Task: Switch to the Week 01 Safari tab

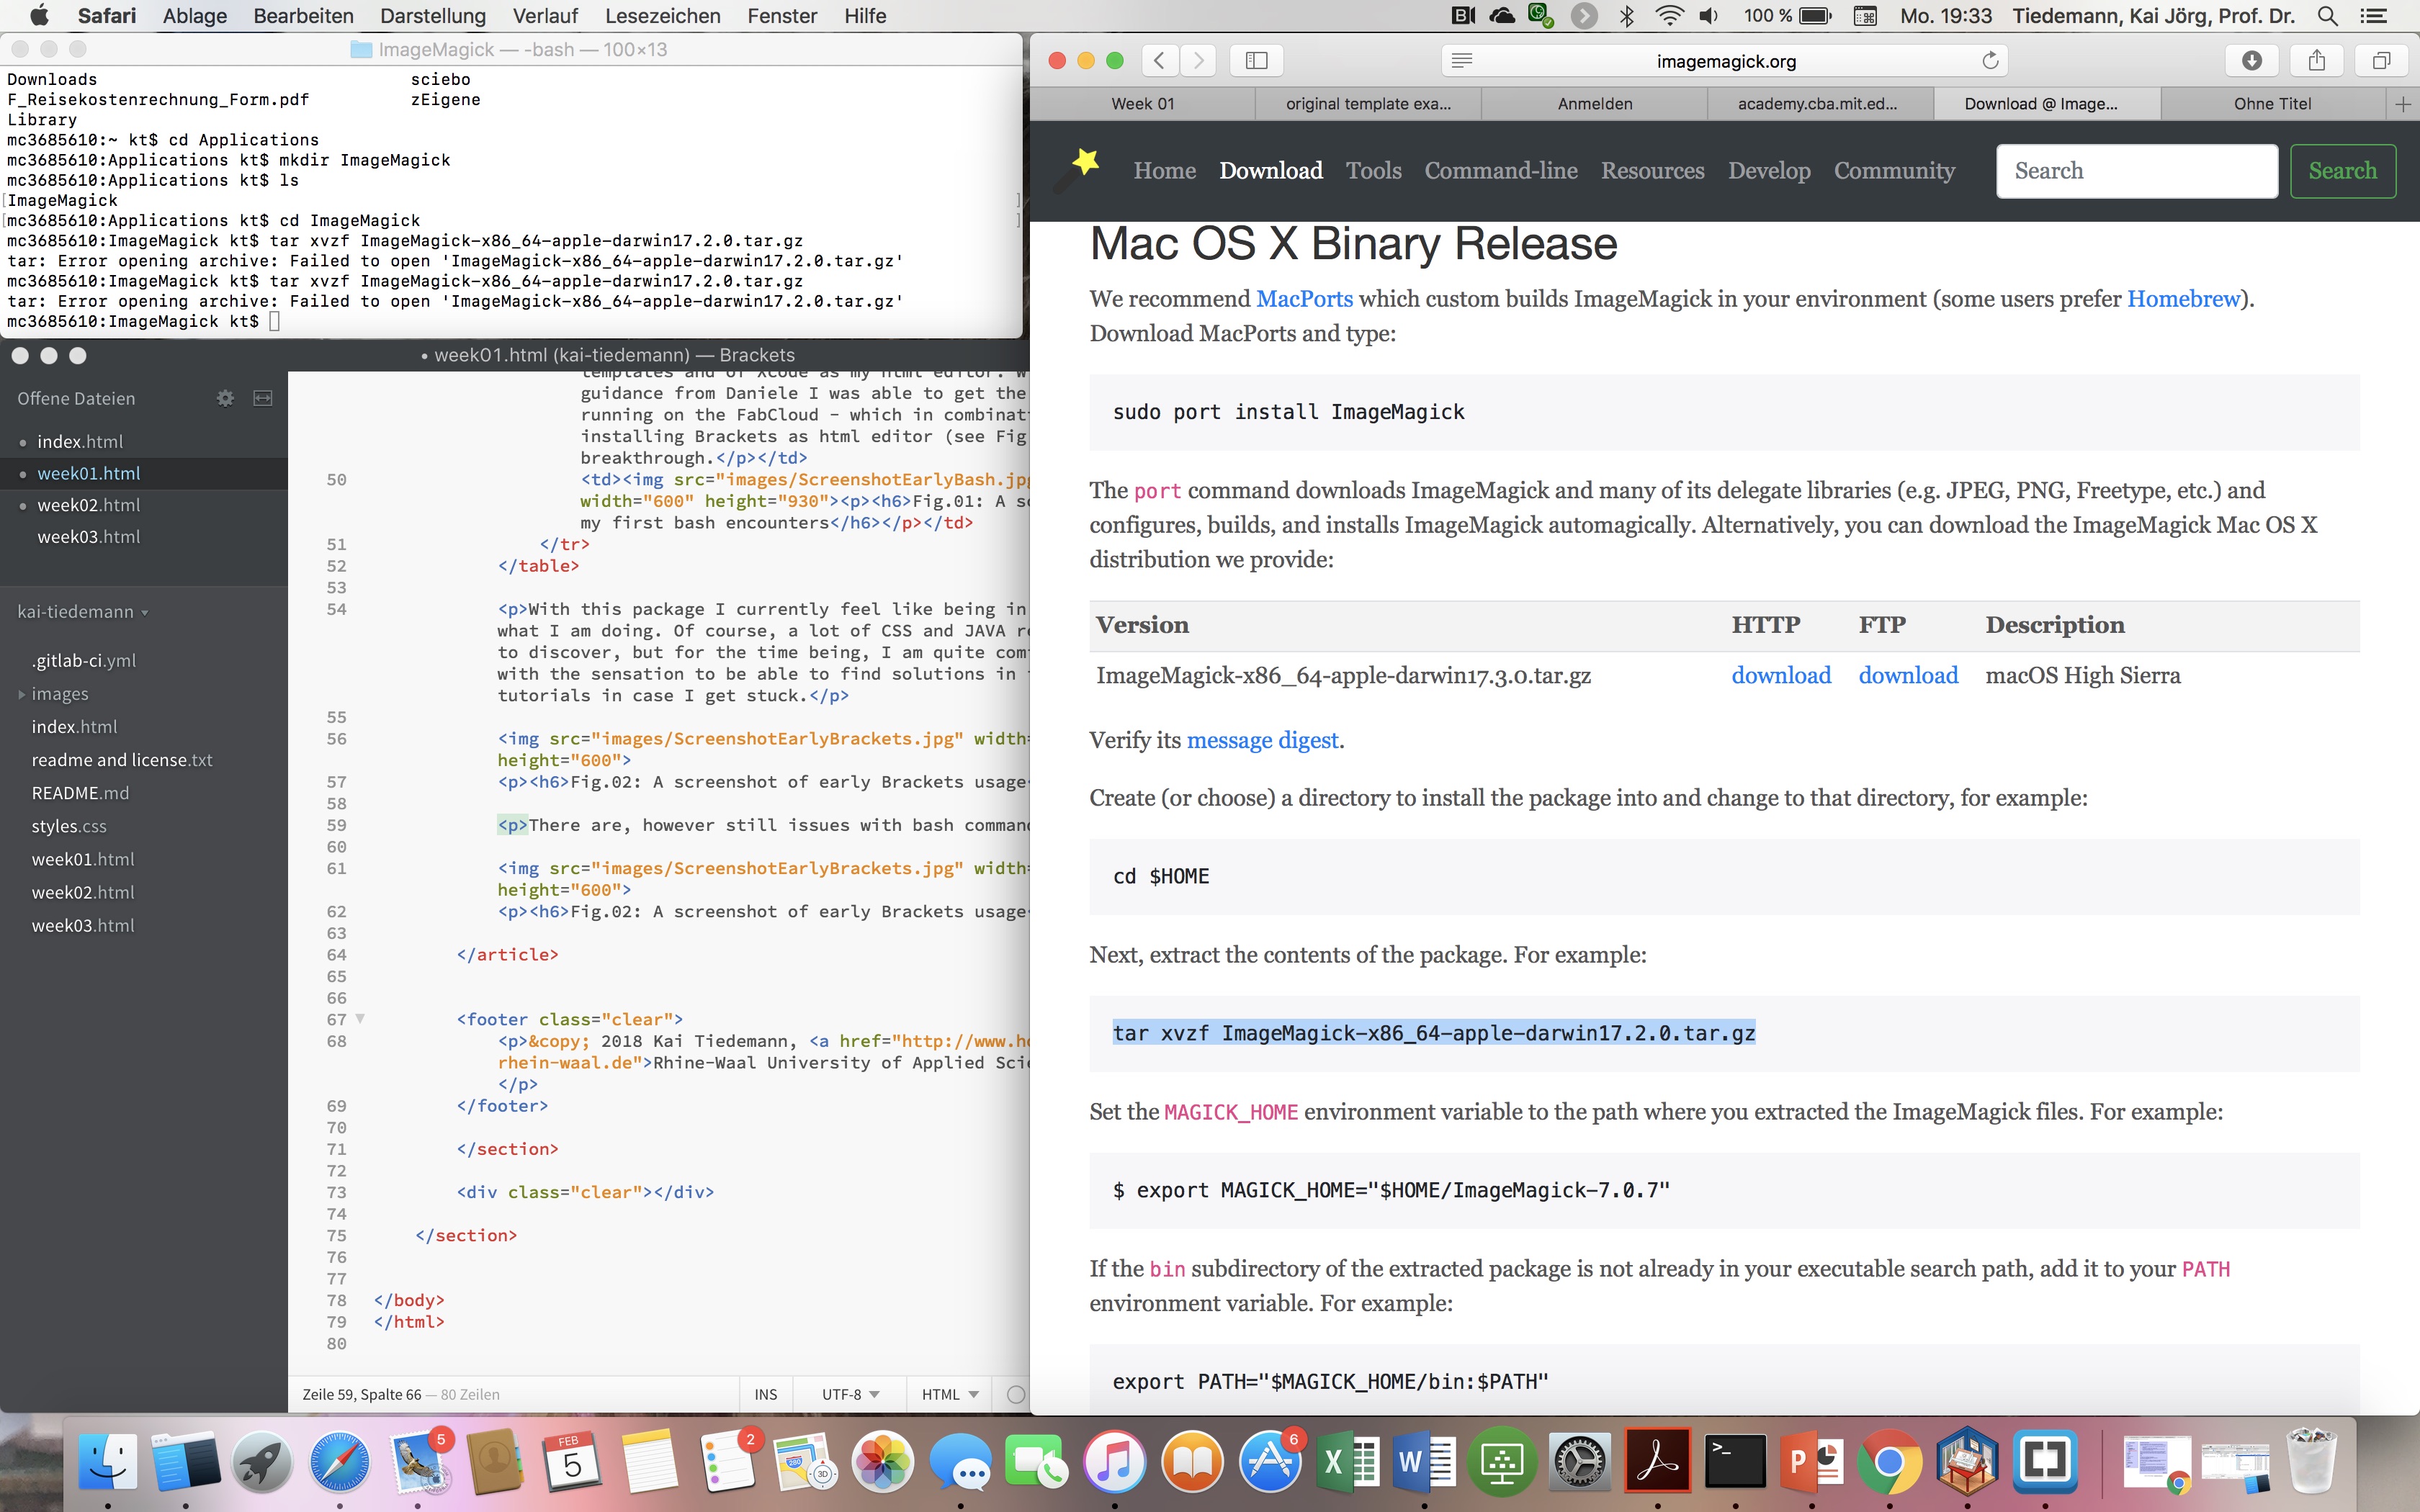Action: pos(1142,103)
